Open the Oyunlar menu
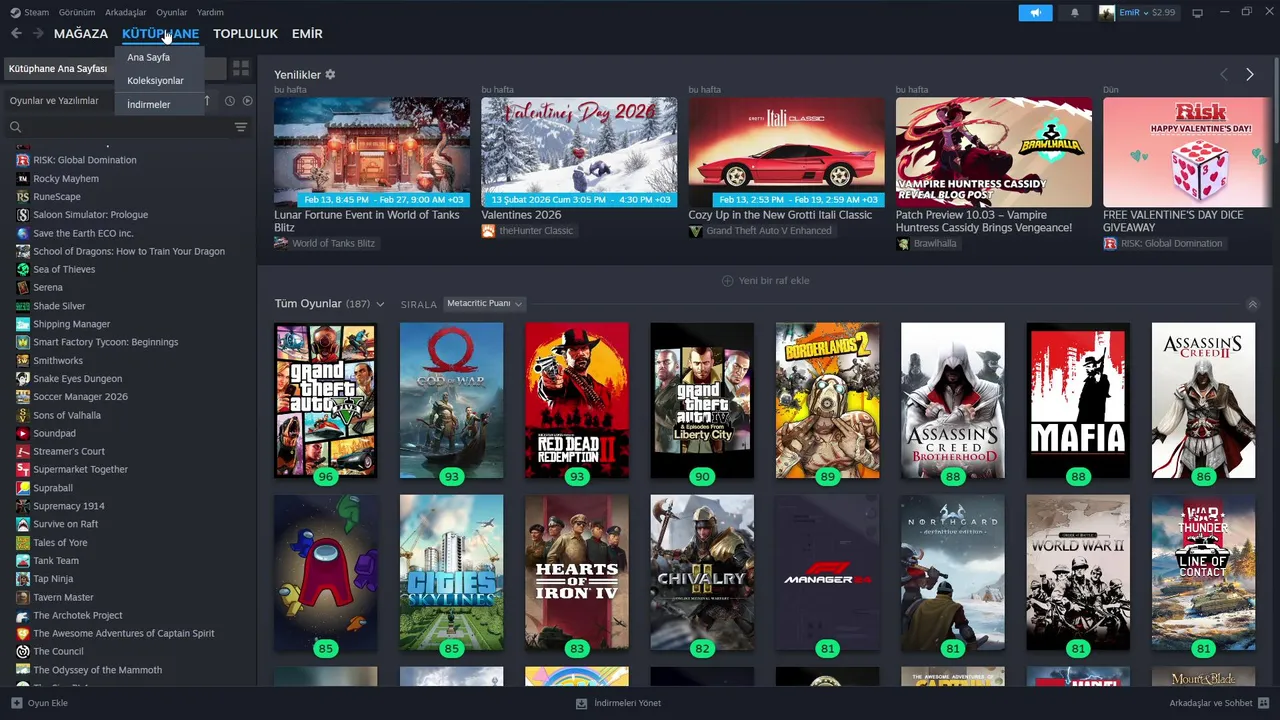The height and width of the screenshot is (720, 1280). 171,12
